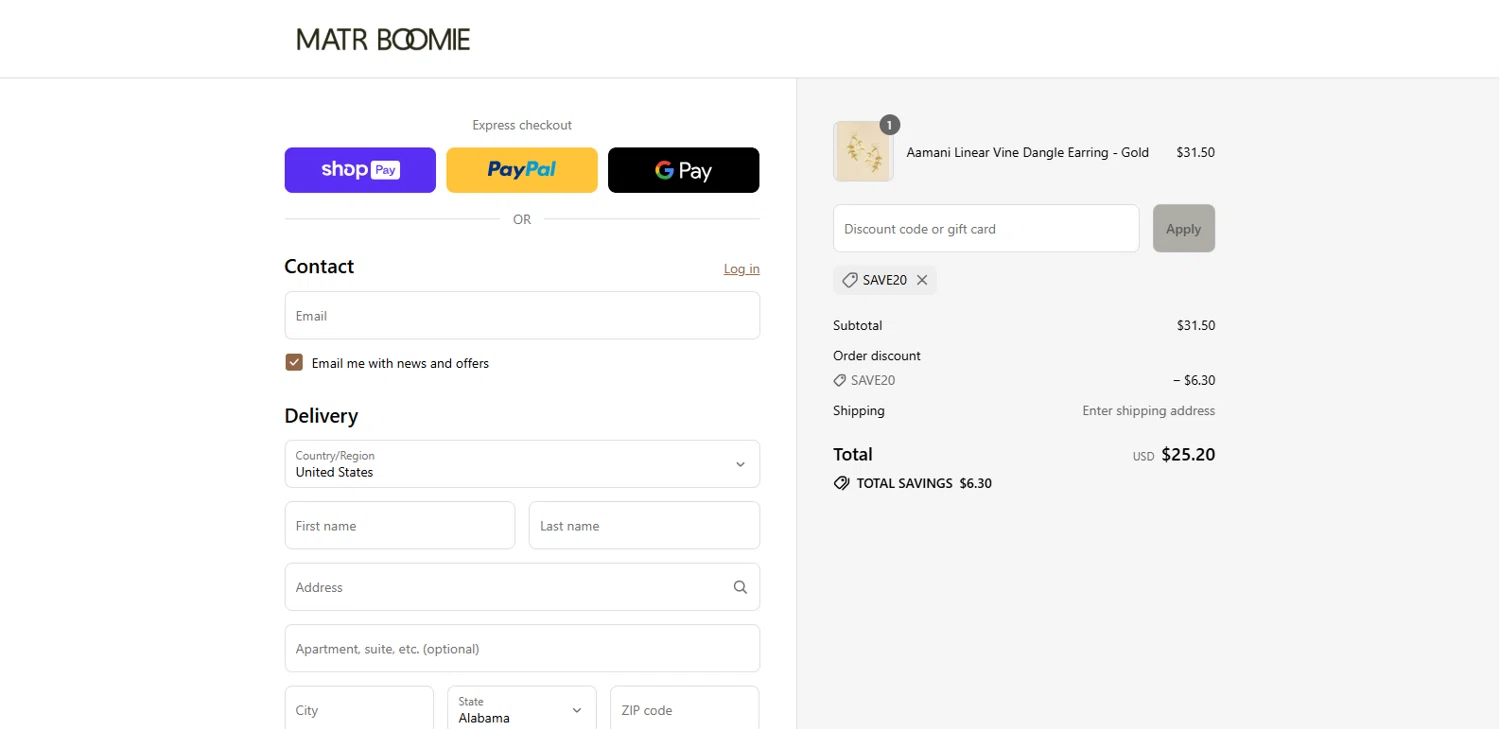1500x729 pixels.
Task: Click 'Aamani Linear Vine Dangle Earring - Gold' text
Action: tap(1027, 152)
